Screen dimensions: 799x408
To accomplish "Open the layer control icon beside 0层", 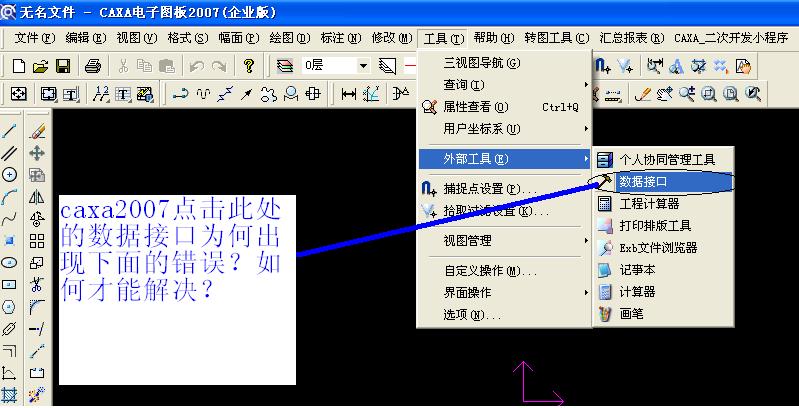I will pos(285,66).
